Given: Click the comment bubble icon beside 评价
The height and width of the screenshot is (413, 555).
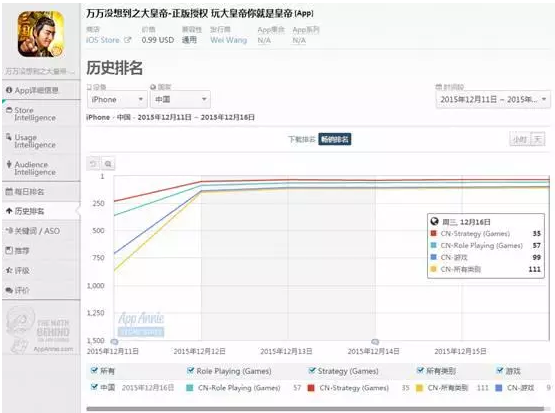Looking at the screenshot, I should click(9, 290).
